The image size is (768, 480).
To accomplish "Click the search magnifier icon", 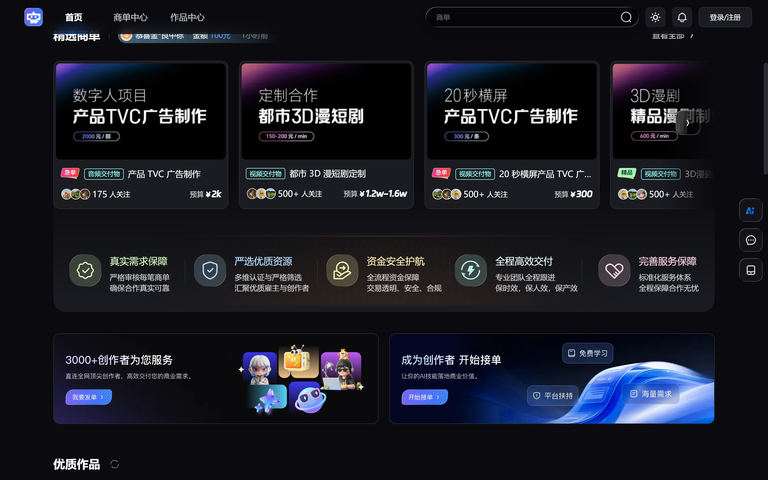I will coord(626,17).
